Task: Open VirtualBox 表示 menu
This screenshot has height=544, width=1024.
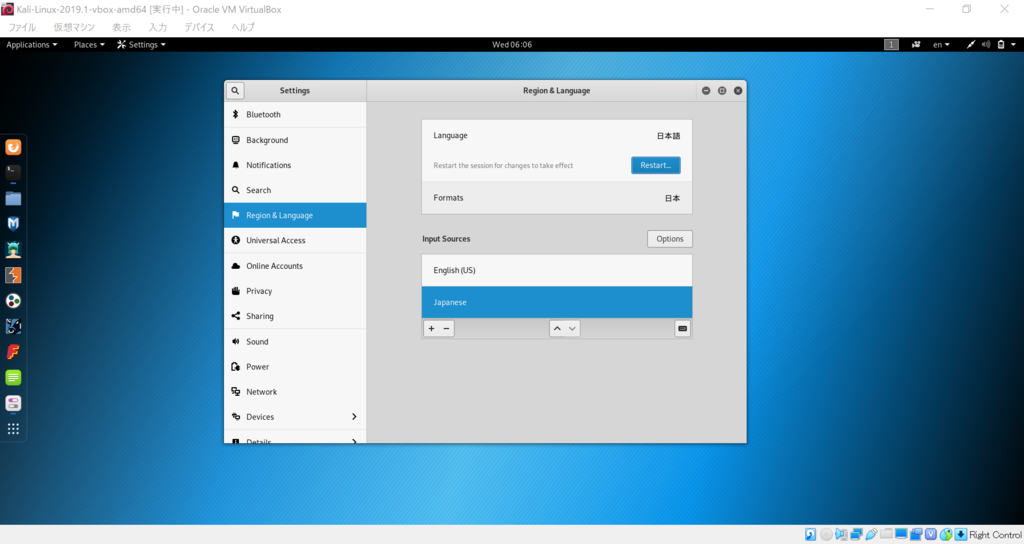Action: point(121,27)
